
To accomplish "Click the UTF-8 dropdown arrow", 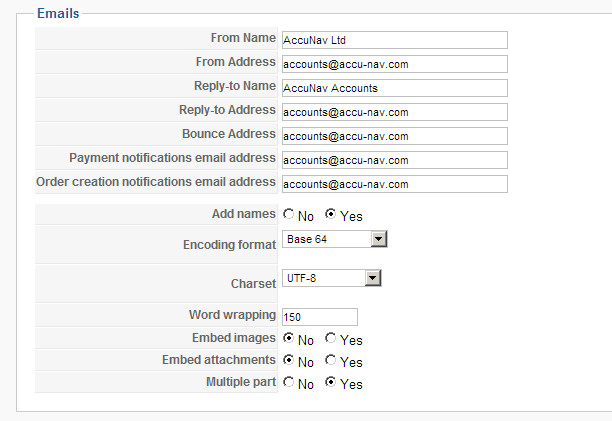I will coord(373,279).
